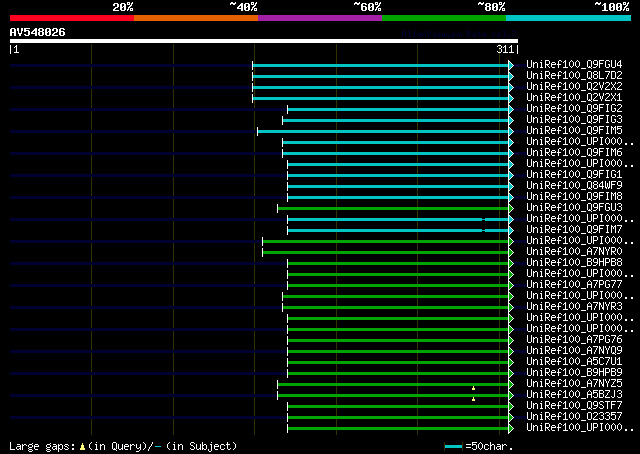Click the cyan alignment bar for Q9FIG3
The width and height of the screenshot is (640, 454).
click(396, 120)
